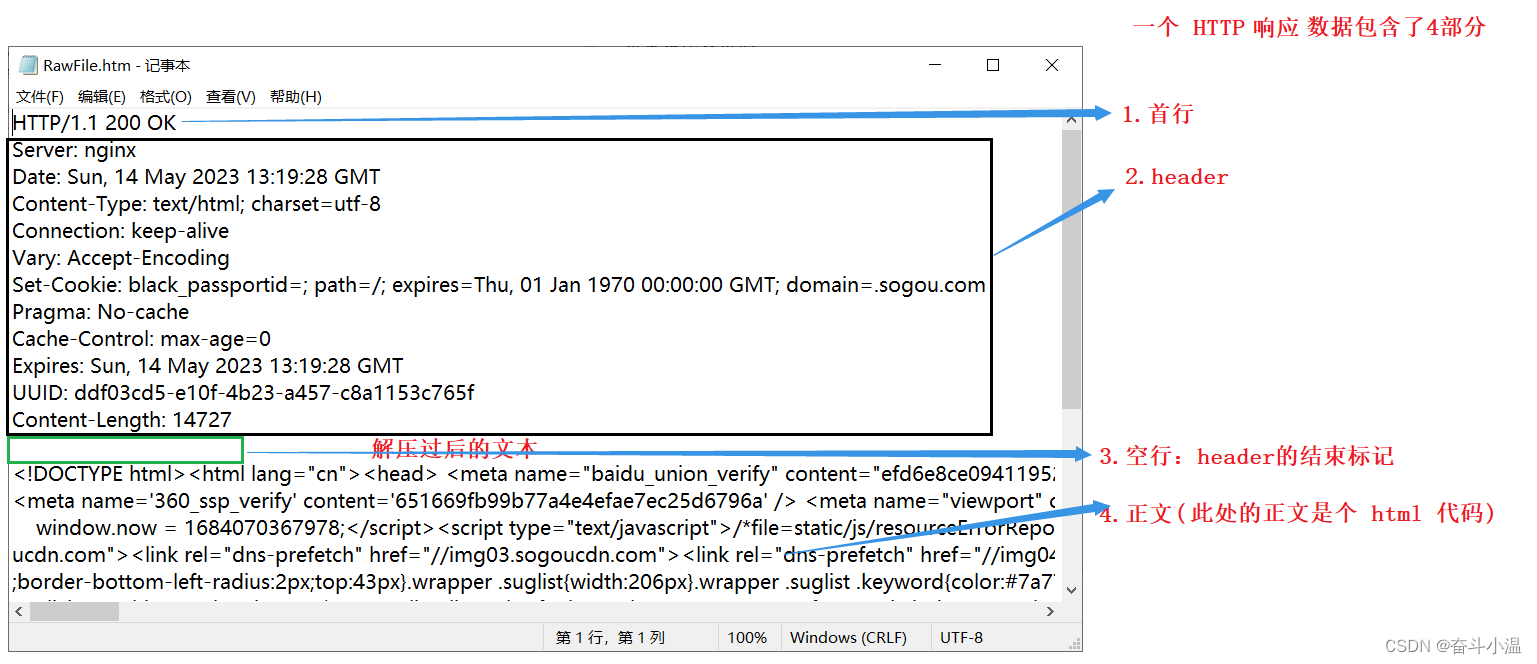Click the vertical scrollbar down arrow
This screenshot has height=664, width=1537.
[1071, 590]
